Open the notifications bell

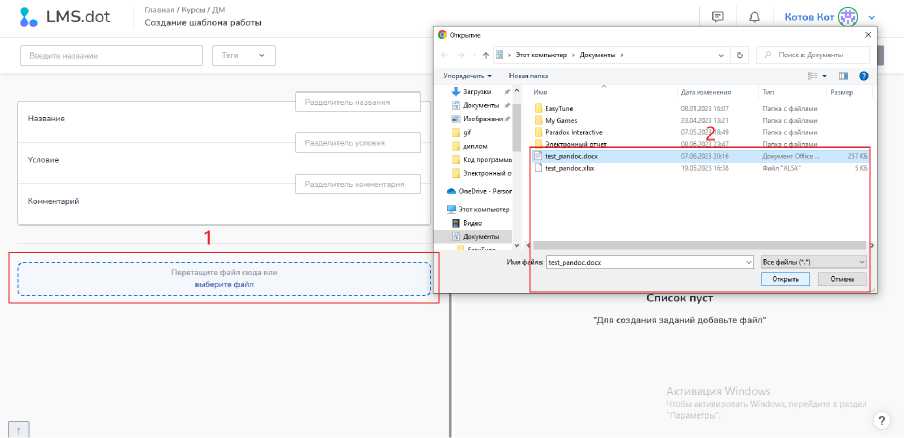coord(754,17)
